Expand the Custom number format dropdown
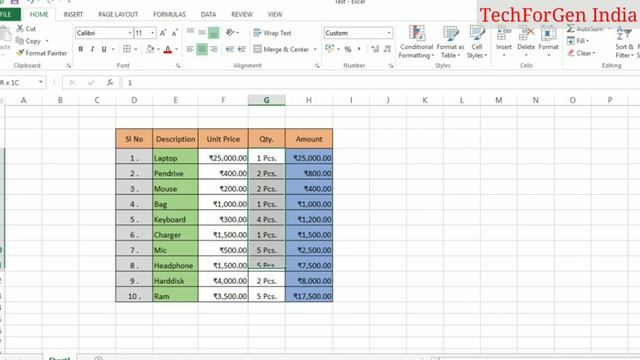 389,33
